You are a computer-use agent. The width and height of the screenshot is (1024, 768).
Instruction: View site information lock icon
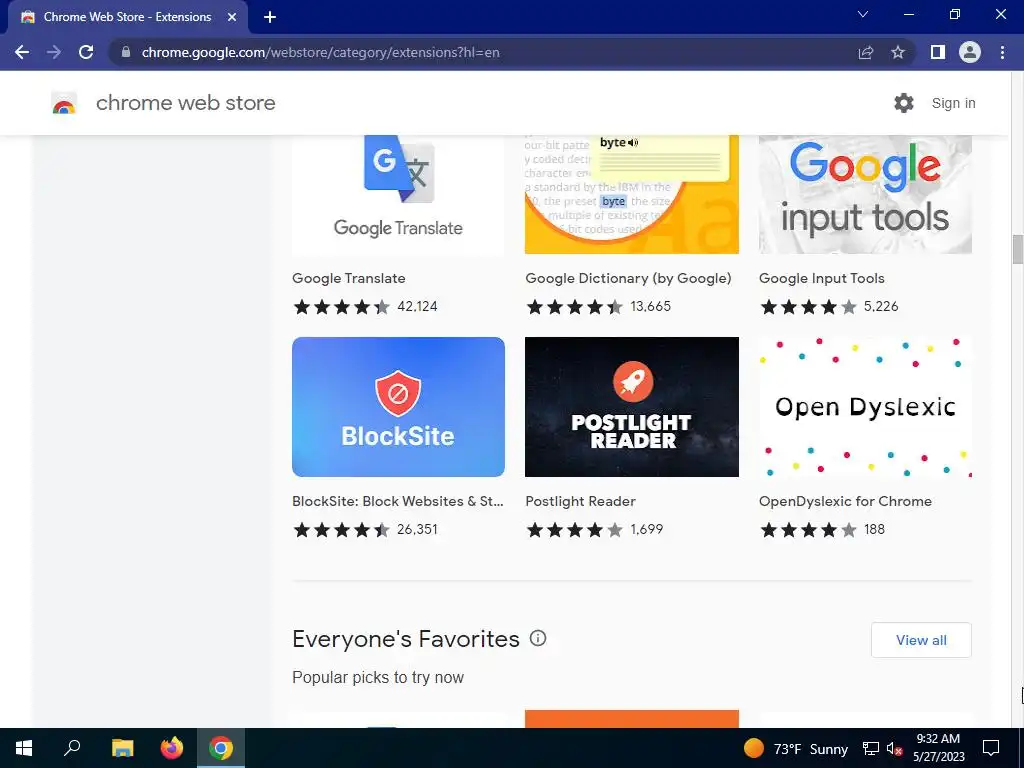pos(126,52)
